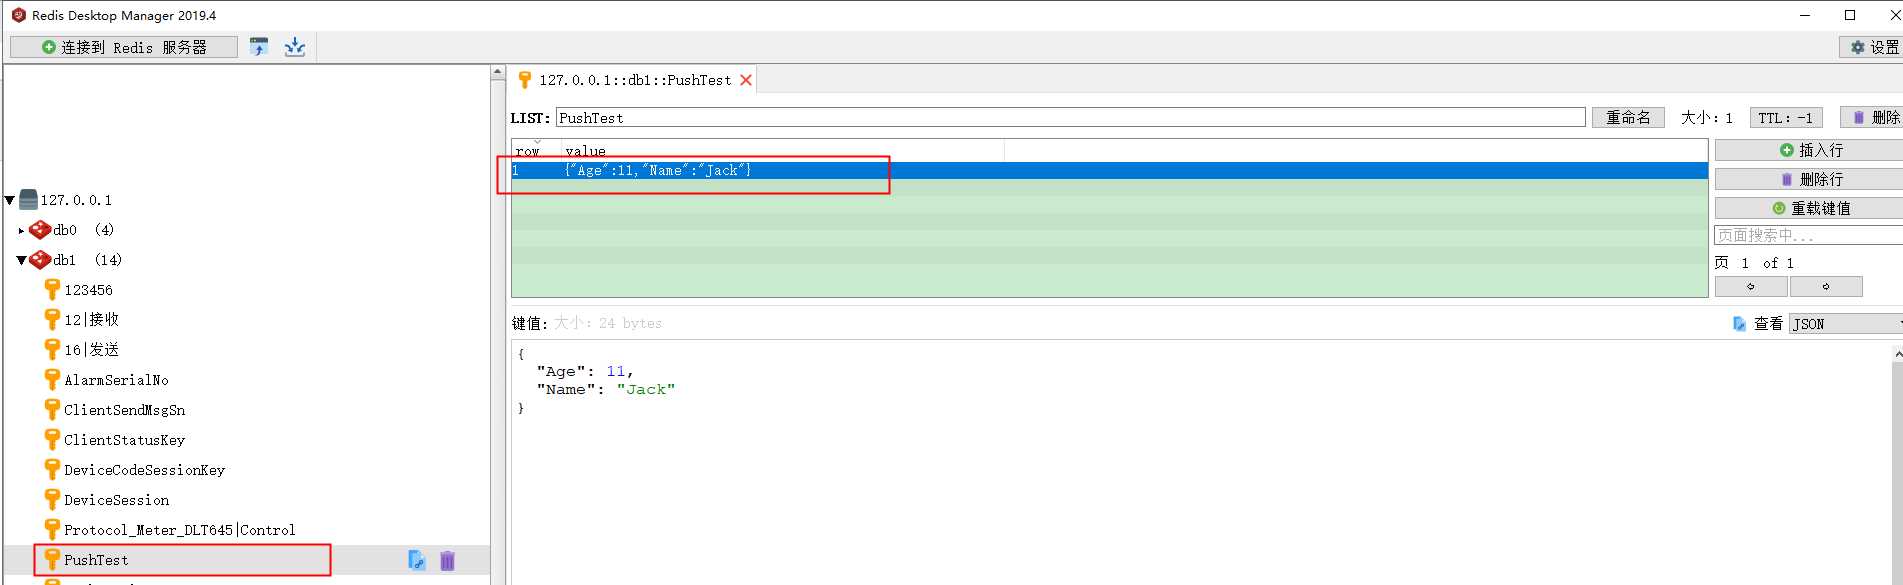1903x585 pixels.
Task: Open the AlarmSerialNo key
Action: (116, 380)
